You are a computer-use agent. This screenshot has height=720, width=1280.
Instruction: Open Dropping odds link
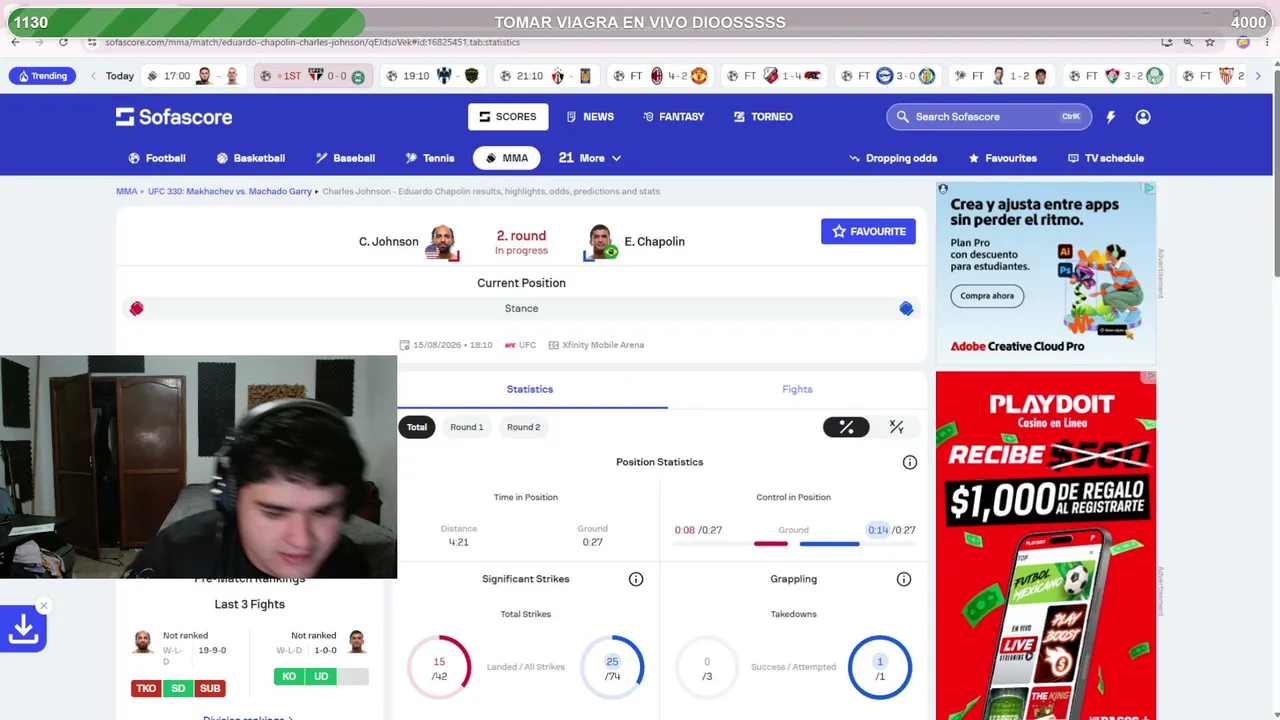pyautogui.click(x=893, y=158)
